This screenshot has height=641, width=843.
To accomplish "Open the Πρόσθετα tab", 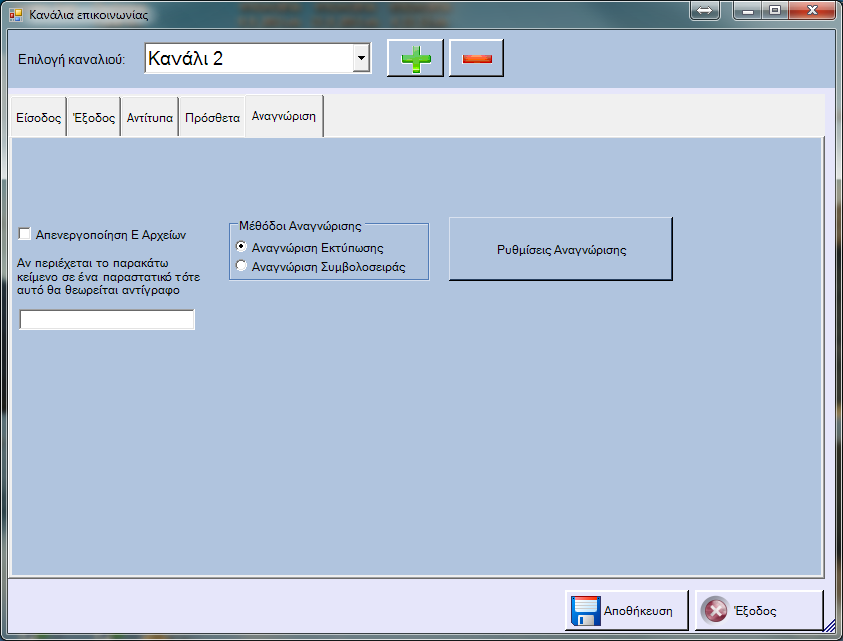I will [212, 117].
